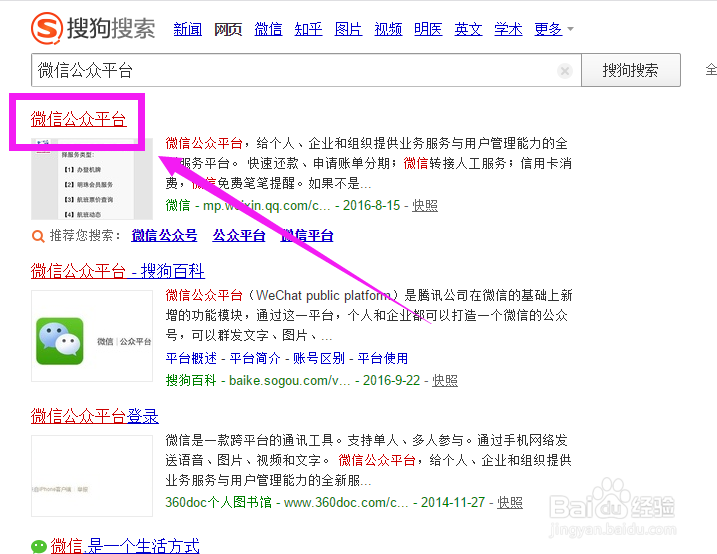Image resolution: width=717 pixels, height=554 pixels.
Task: Search suggested term 微信公众号
Action: pos(164,236)
